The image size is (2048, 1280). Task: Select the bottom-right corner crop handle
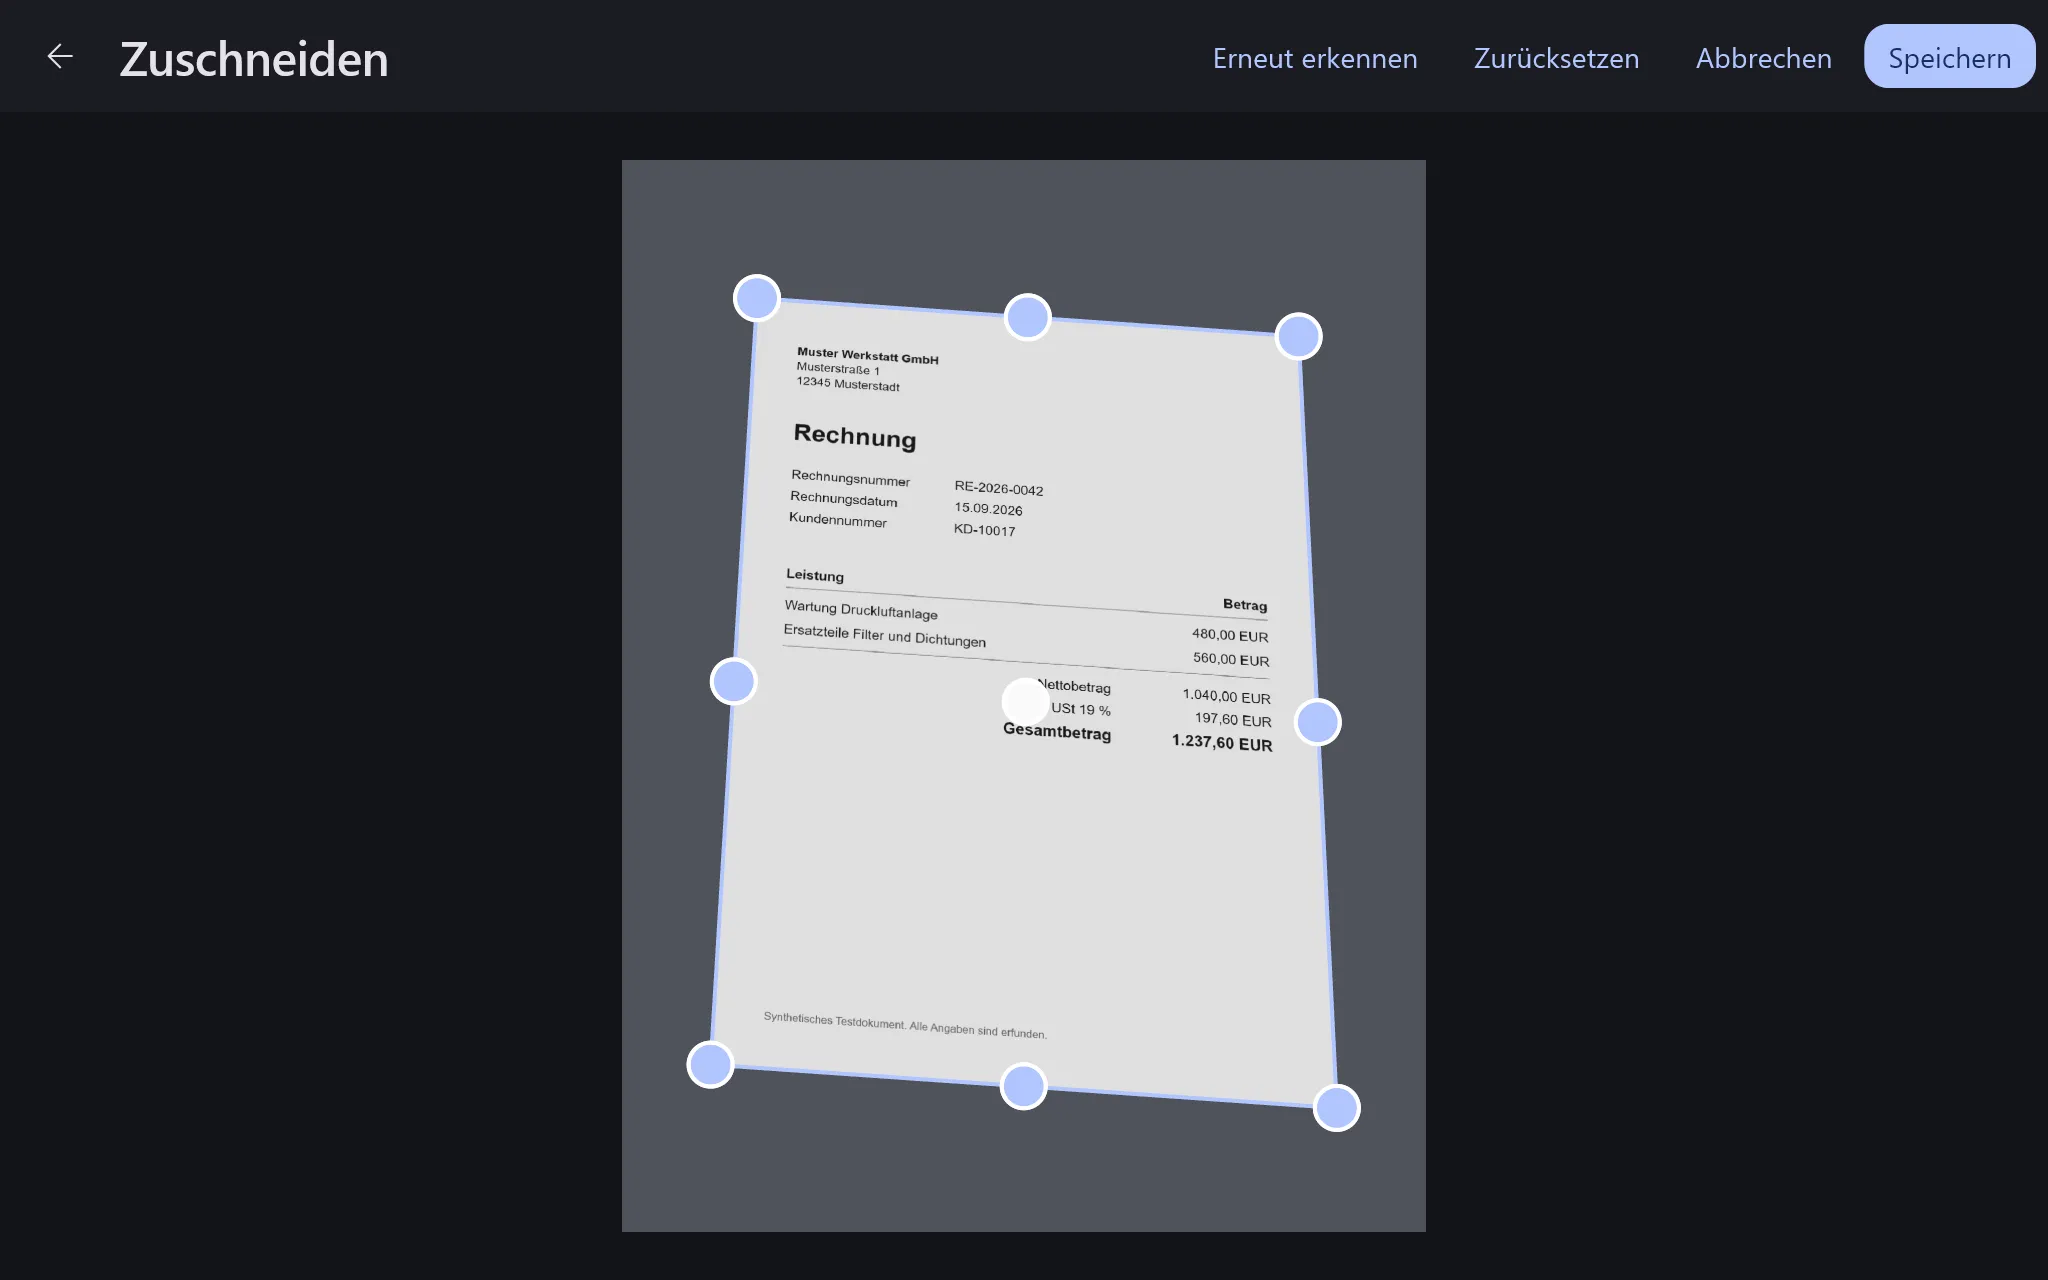[1336, 1108]
